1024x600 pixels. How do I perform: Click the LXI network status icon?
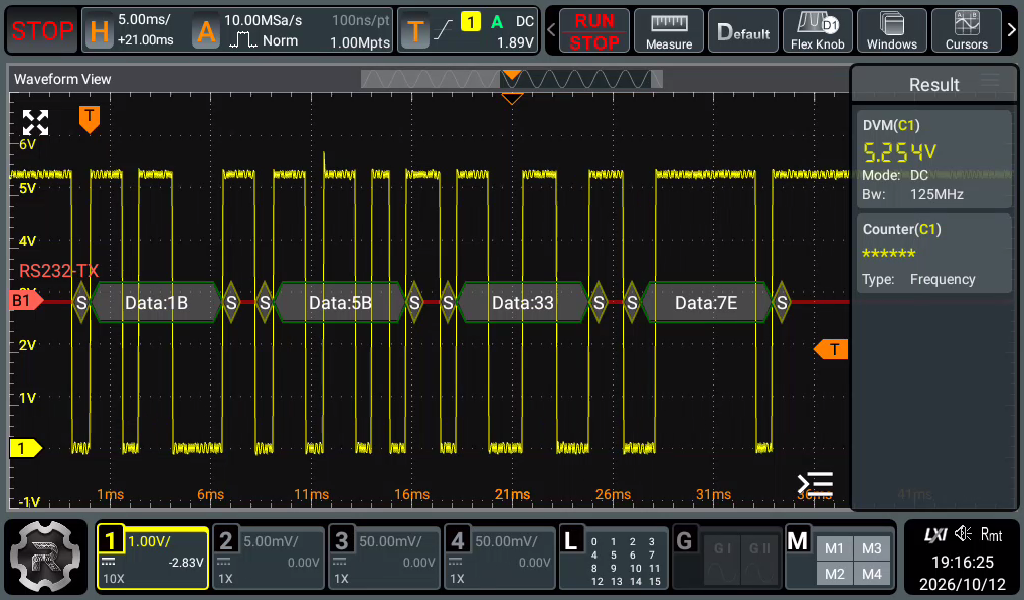click(x=935, y=535)
